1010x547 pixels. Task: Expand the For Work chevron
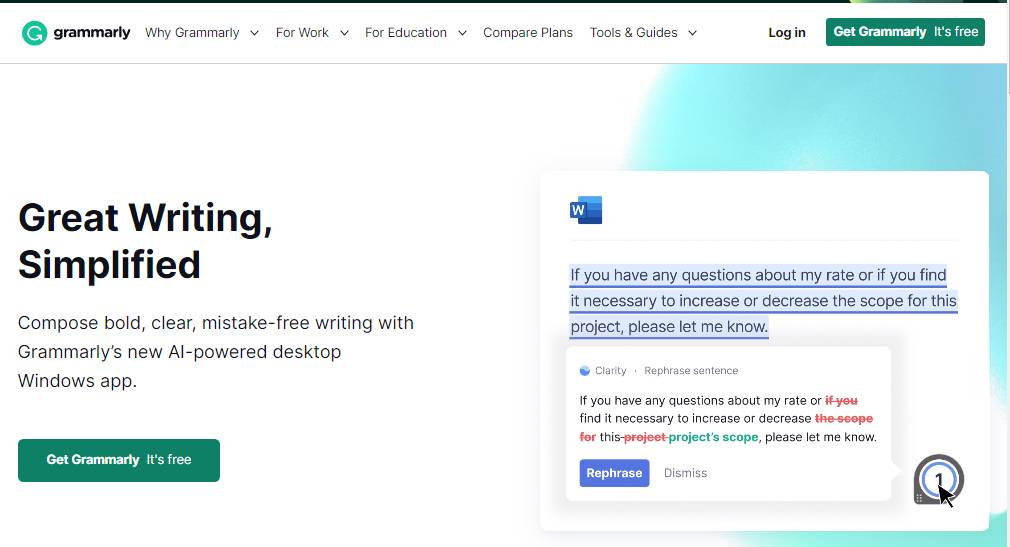coord(344,33)
